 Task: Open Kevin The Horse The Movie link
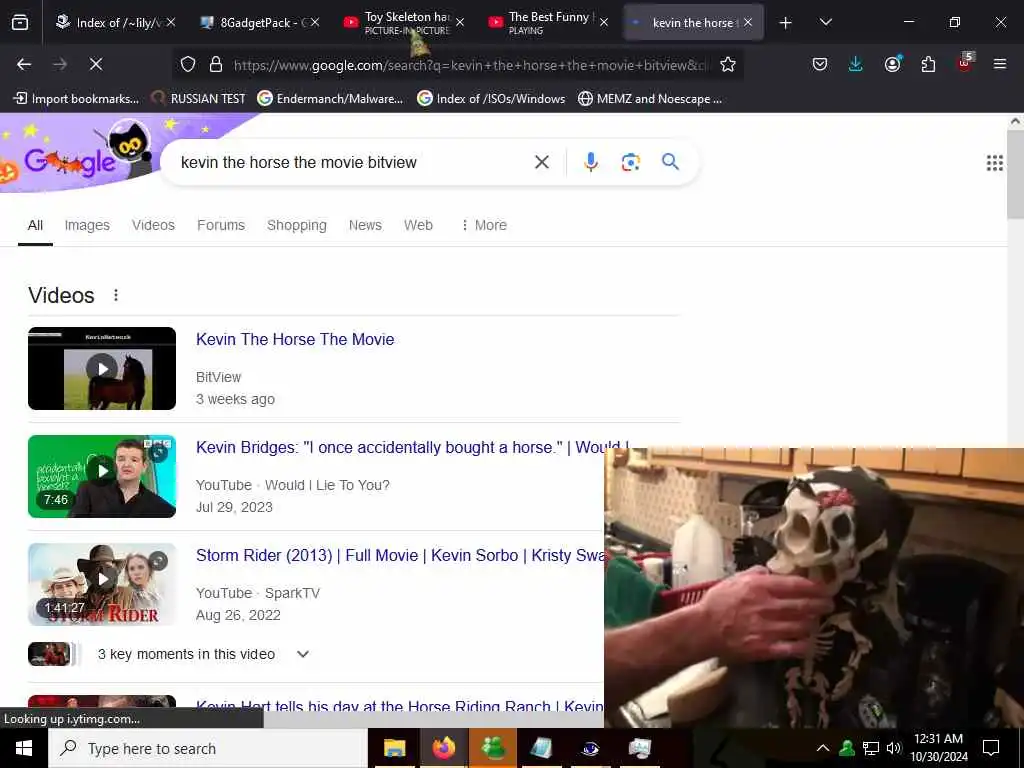295,340
